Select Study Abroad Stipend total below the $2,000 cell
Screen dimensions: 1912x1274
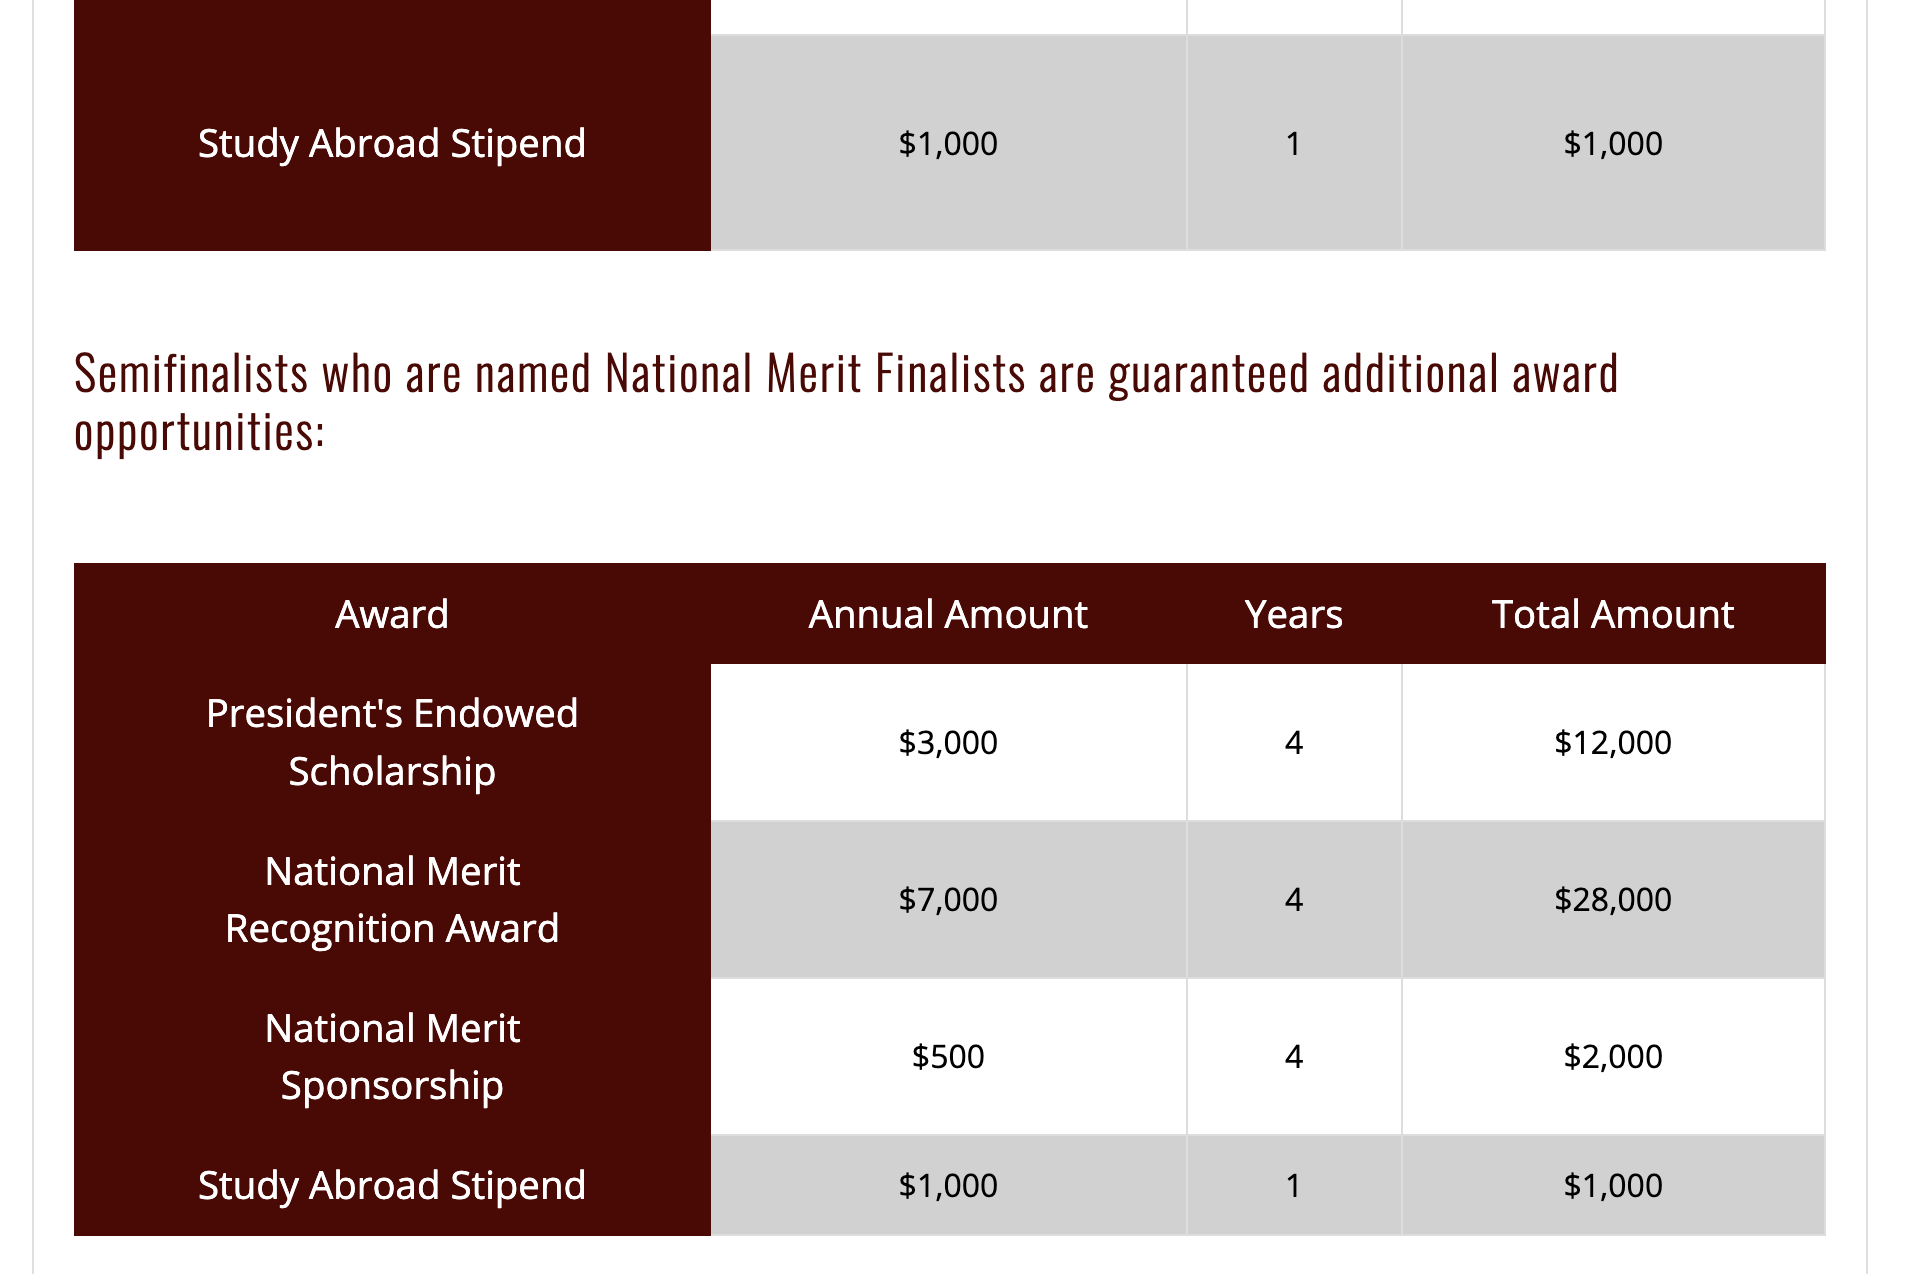pos(1612,1185)
